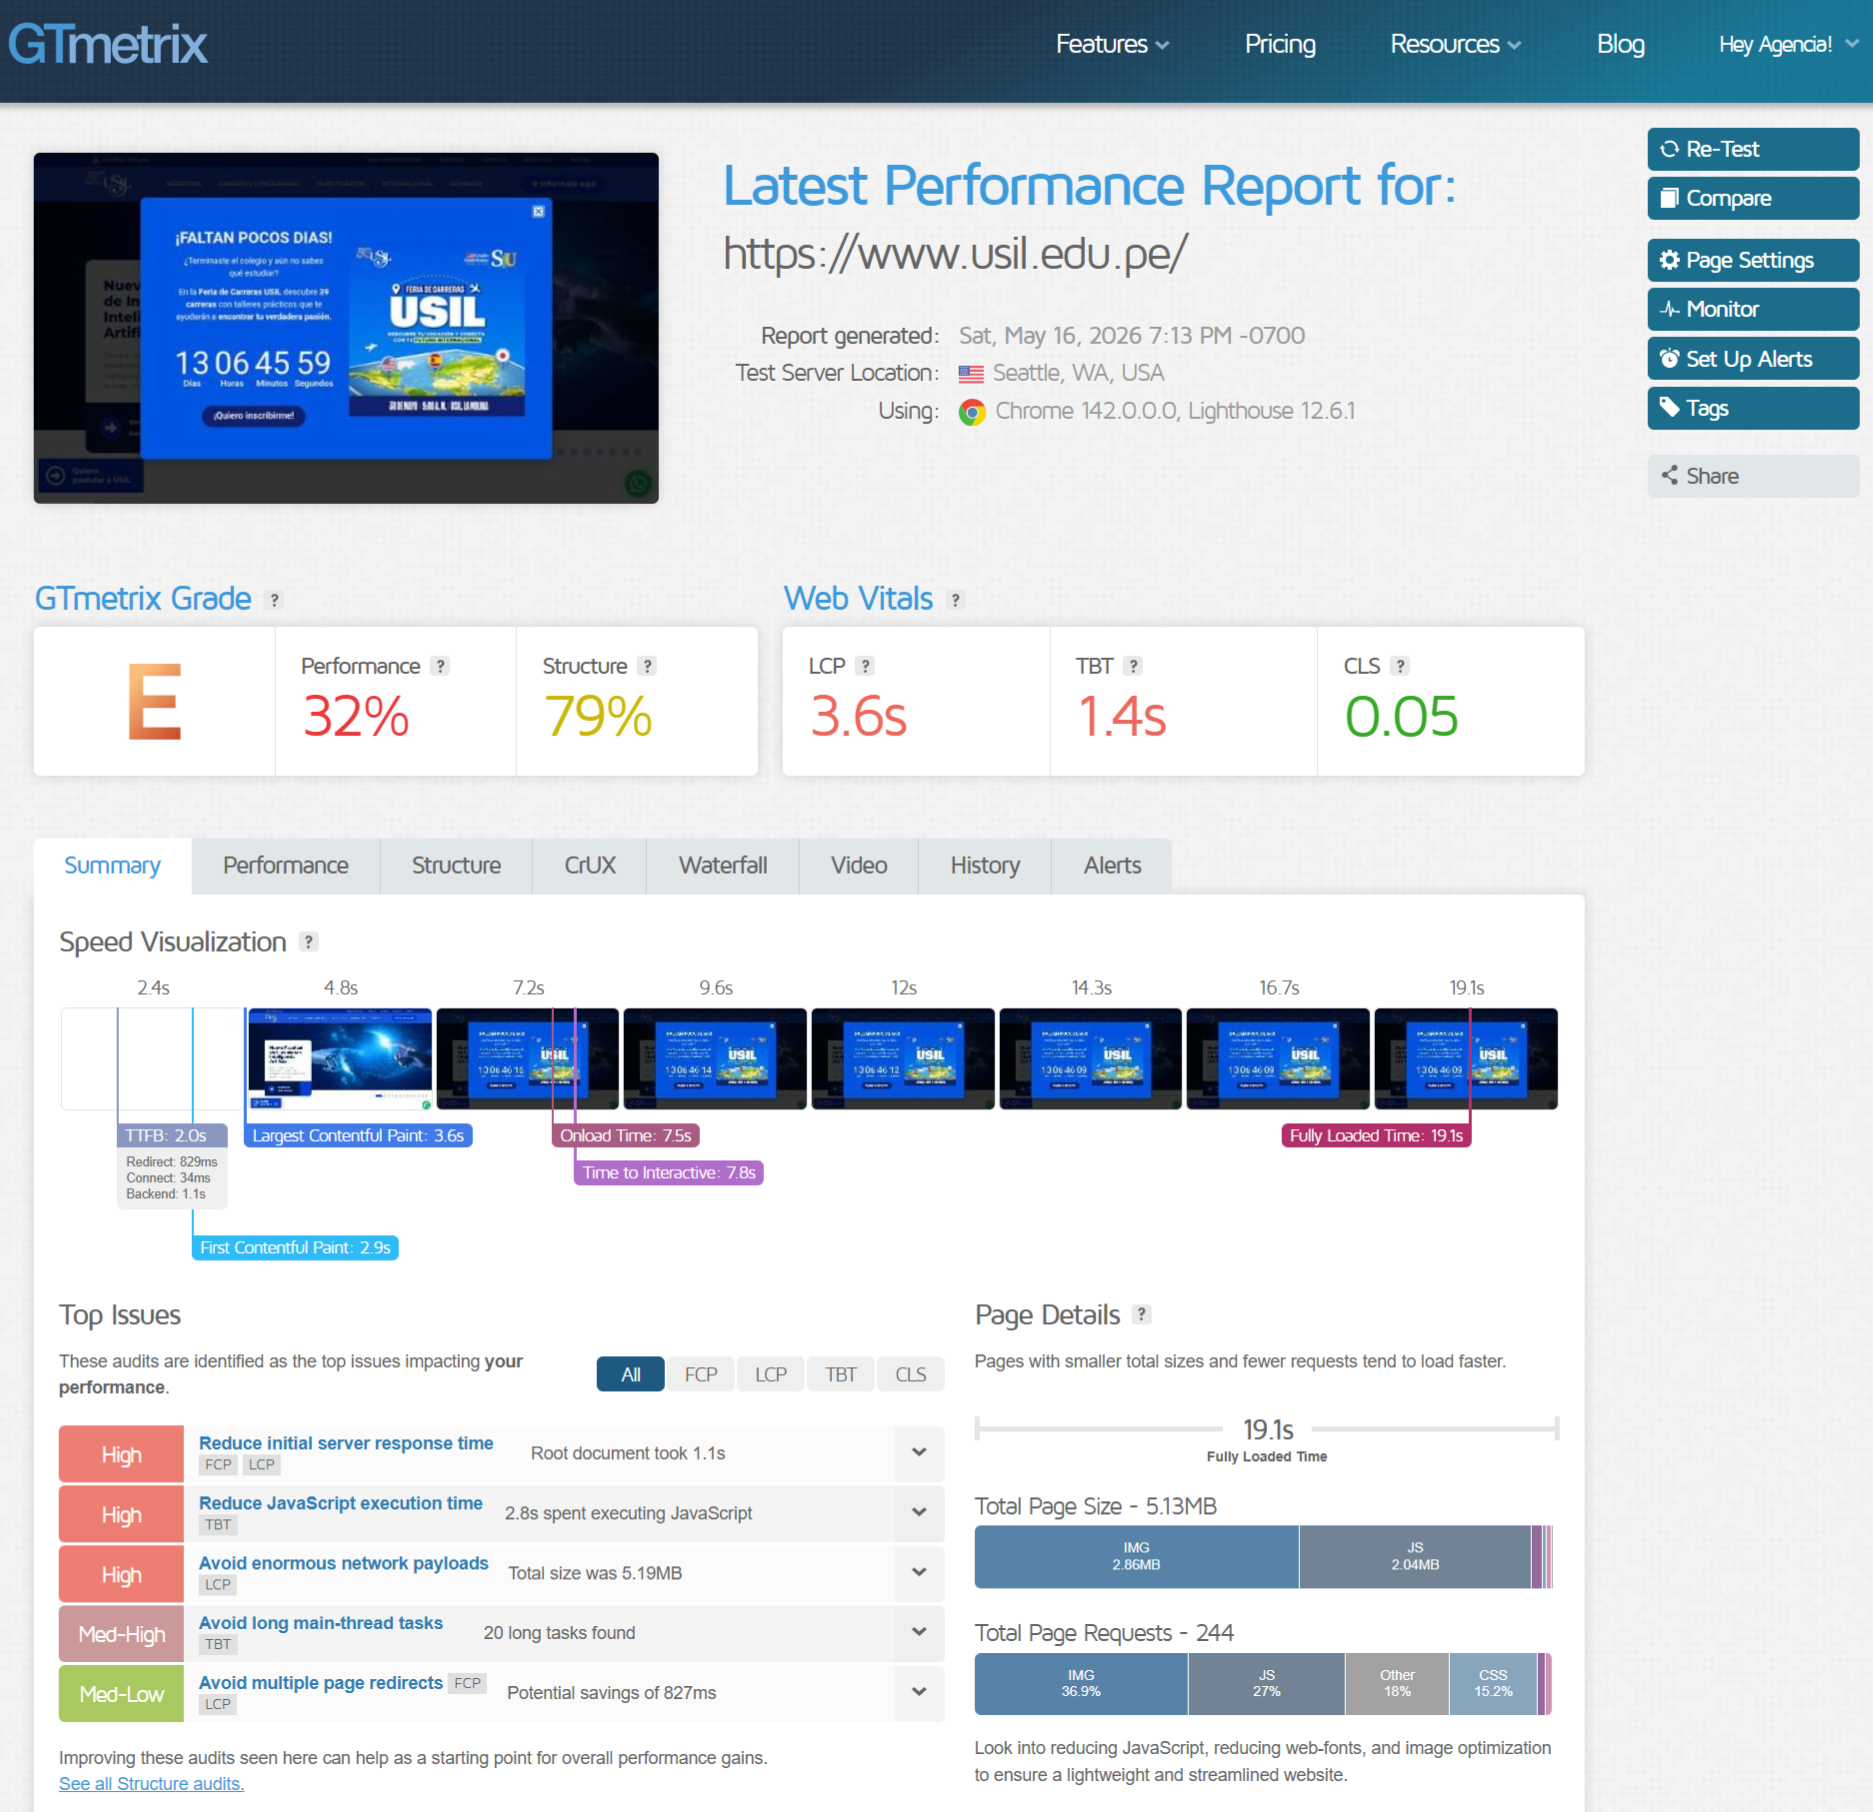Click the GTmetrix Grade help icon
1873x1812 pixels.
(x=274, y=600)
